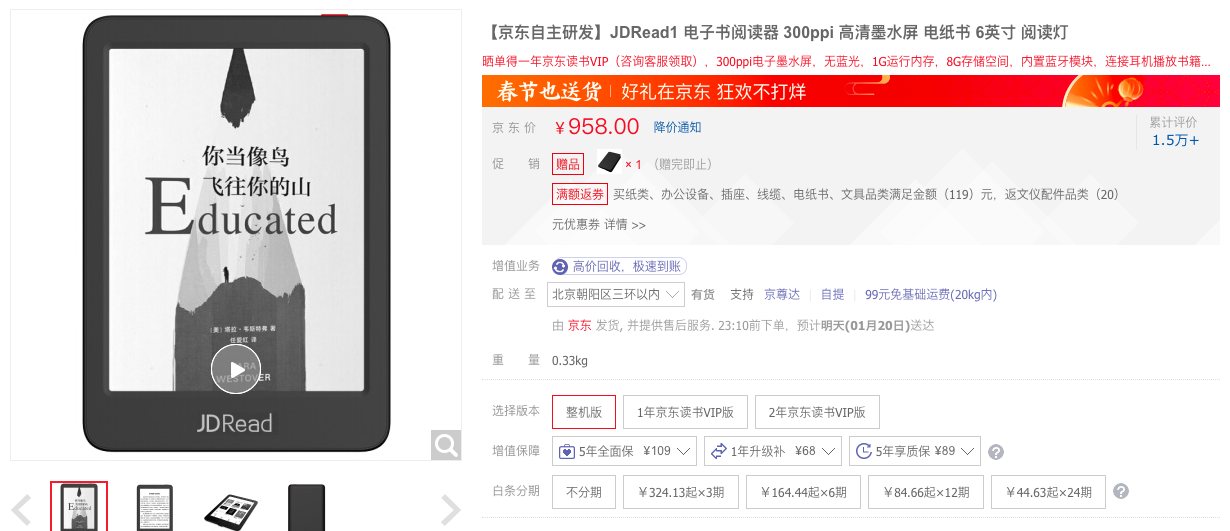
Task: Click the 满额返券 coupon tag
Action: [x=579, y=194]
